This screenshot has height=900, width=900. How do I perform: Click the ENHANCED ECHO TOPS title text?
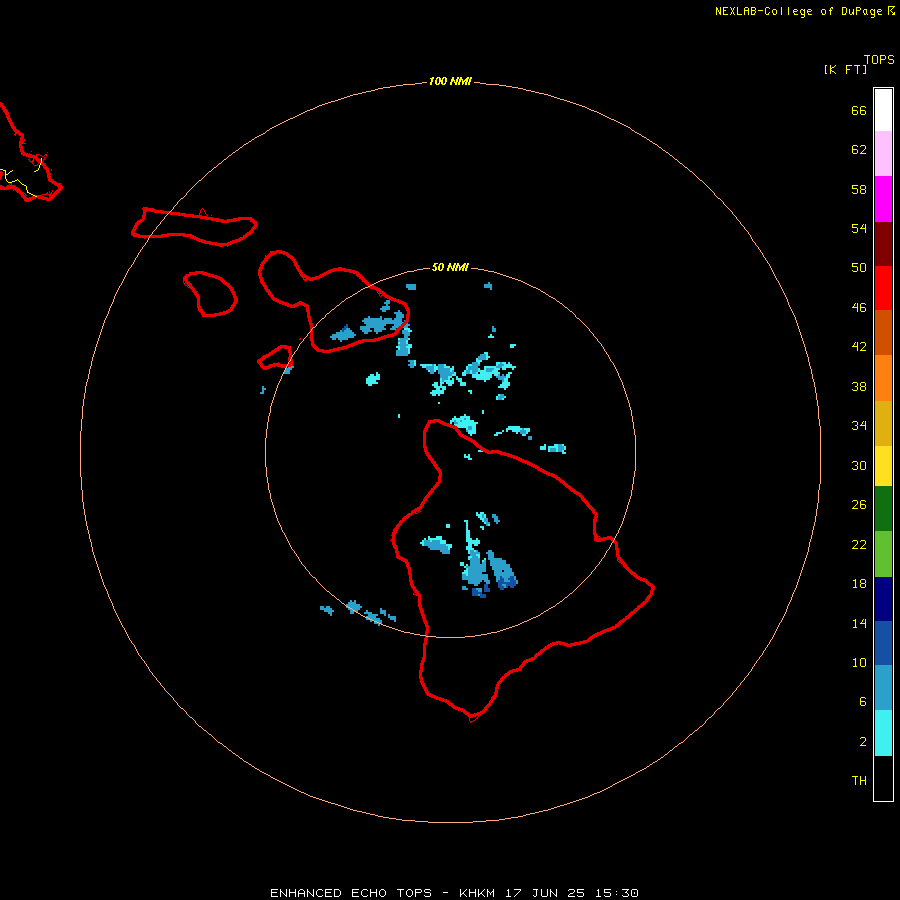(351, 893)
